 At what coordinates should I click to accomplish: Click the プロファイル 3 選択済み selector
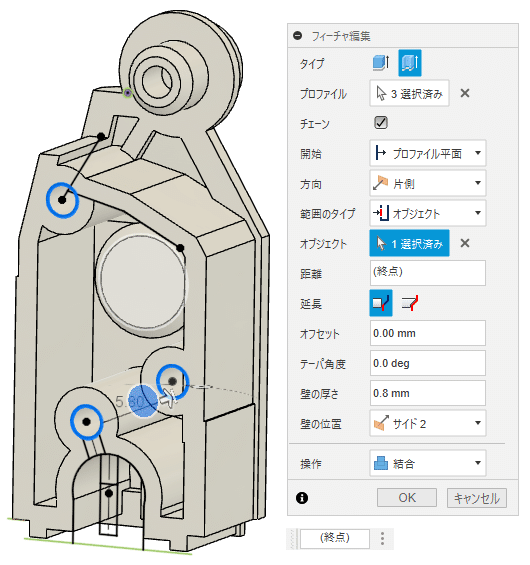point(409,94)
